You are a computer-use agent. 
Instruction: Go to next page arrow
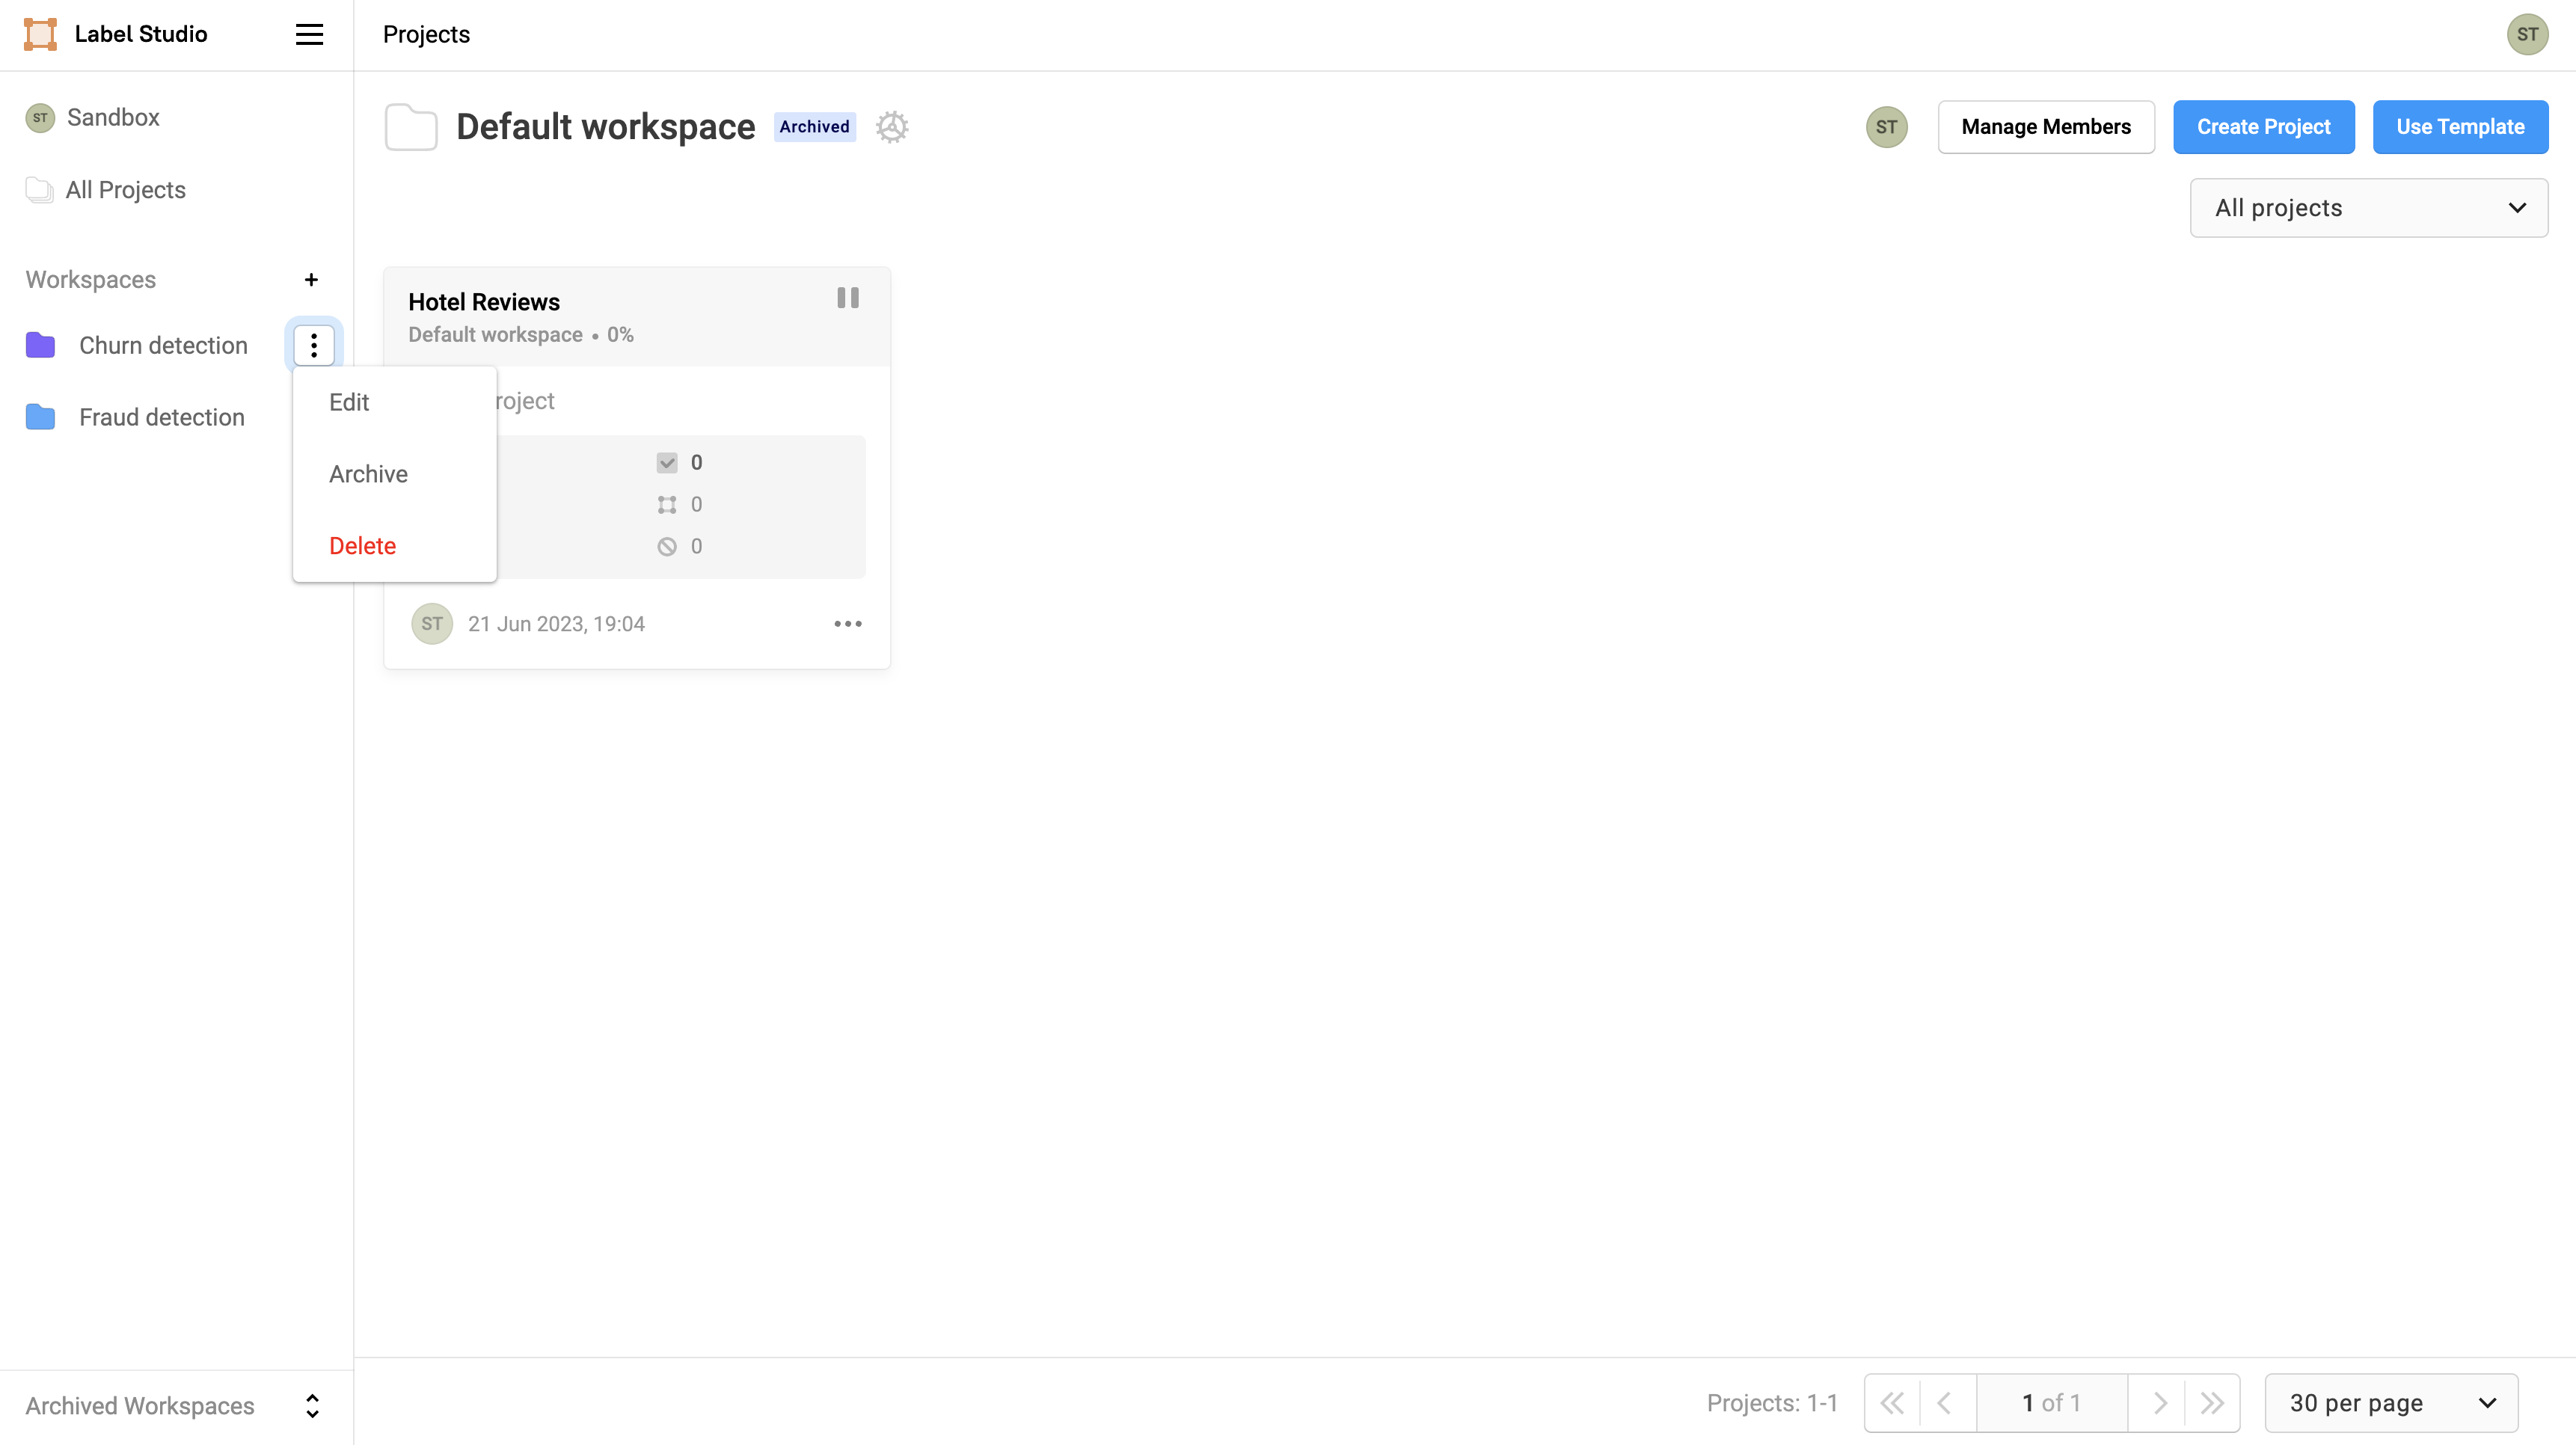[x=2159, y=1403]
